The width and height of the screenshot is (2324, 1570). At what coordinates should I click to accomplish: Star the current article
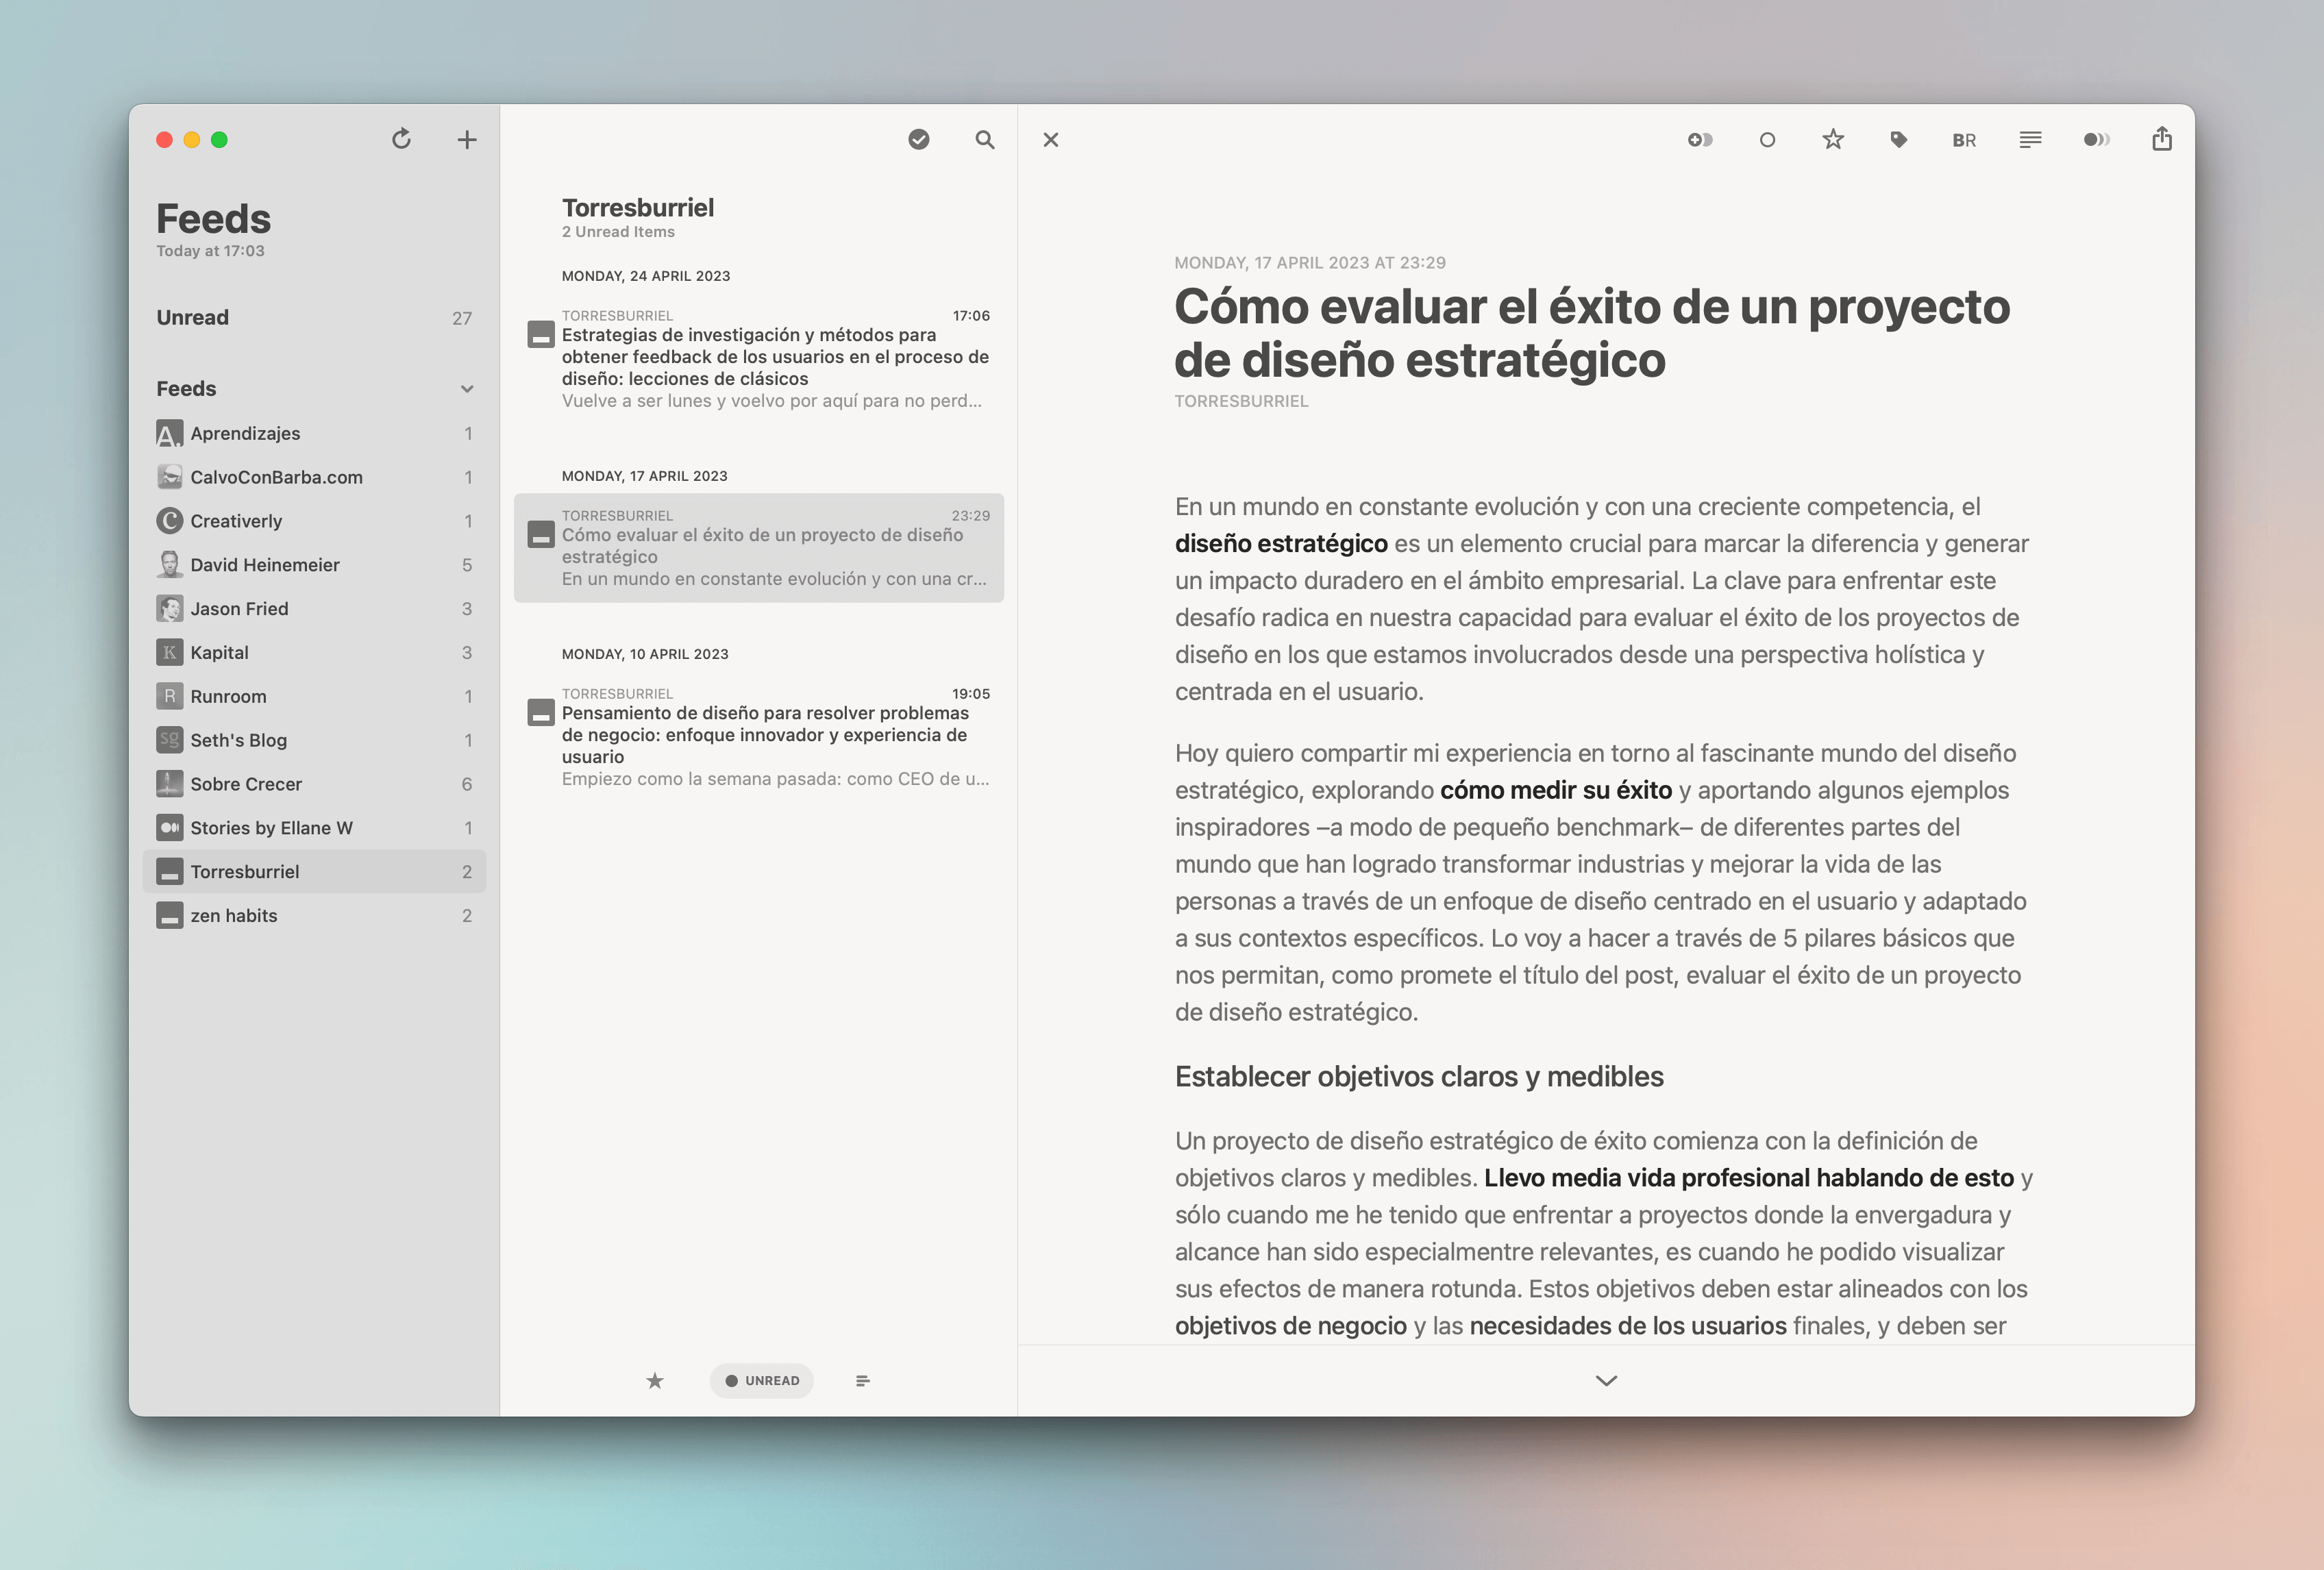1833,139
